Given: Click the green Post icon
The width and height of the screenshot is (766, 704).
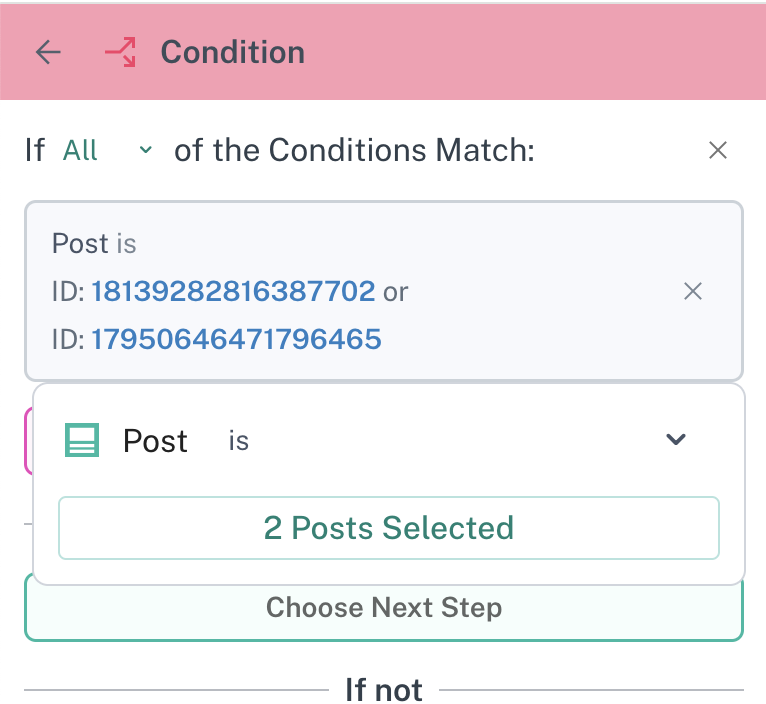Looking at the screenshot, I should click(x=81, y=440).
